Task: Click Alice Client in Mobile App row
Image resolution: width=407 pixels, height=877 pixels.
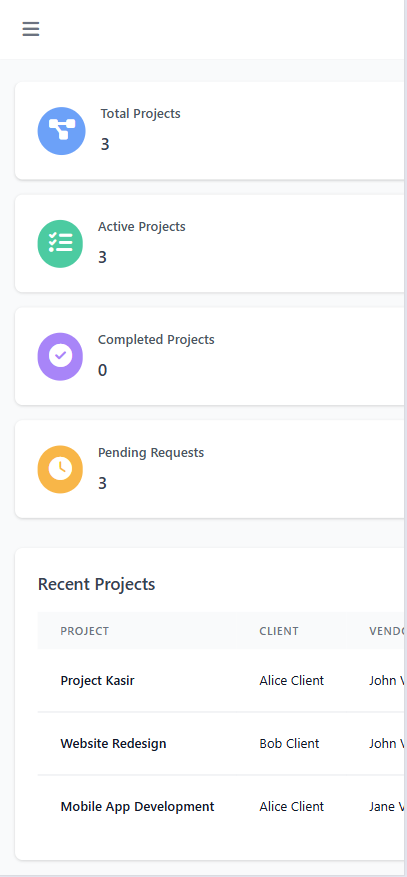Action: (291, 807)
